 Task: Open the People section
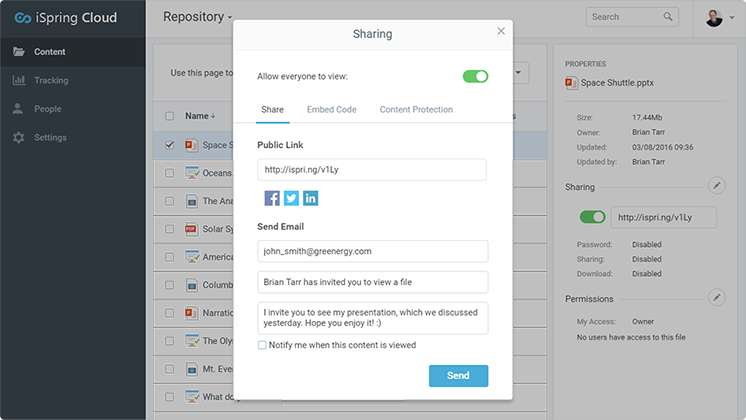click(x=73, y=109)
